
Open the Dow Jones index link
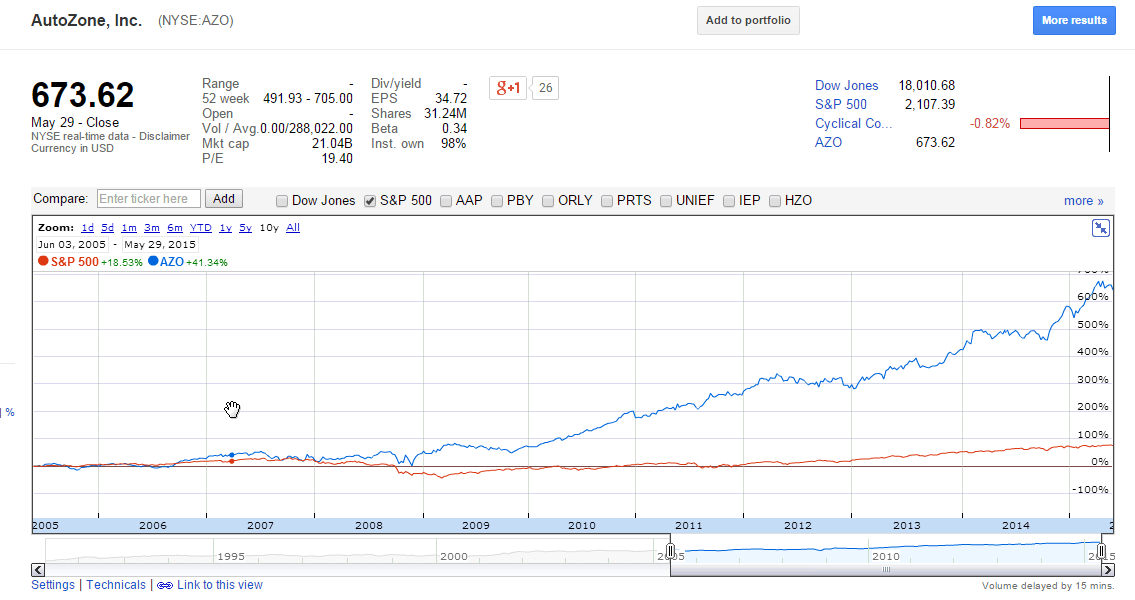point(846,85)
